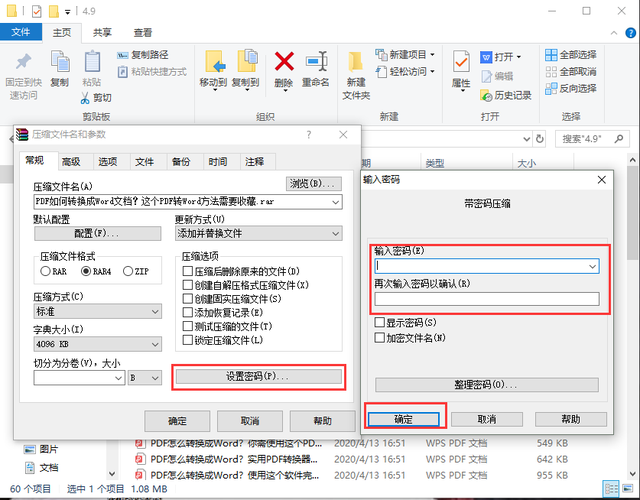Click the Rename icon
Screen dimensions: 640x500
pyautogui.click(x=316, y=61)
